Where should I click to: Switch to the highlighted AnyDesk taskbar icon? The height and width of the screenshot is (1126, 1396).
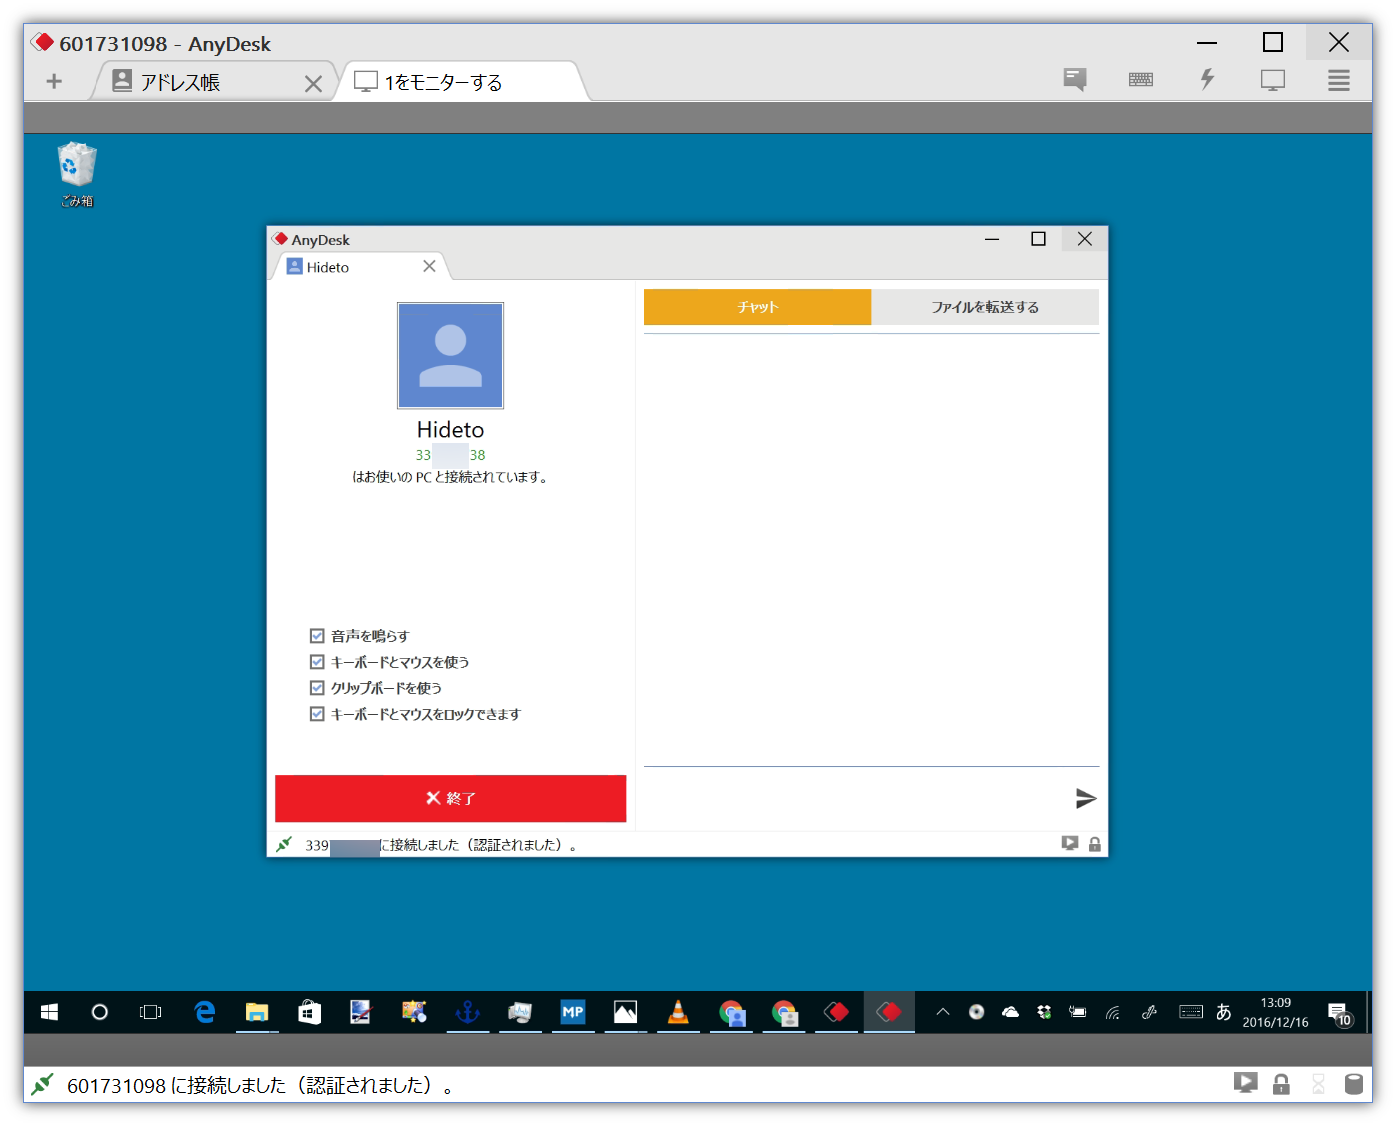tap(889, 1012)
